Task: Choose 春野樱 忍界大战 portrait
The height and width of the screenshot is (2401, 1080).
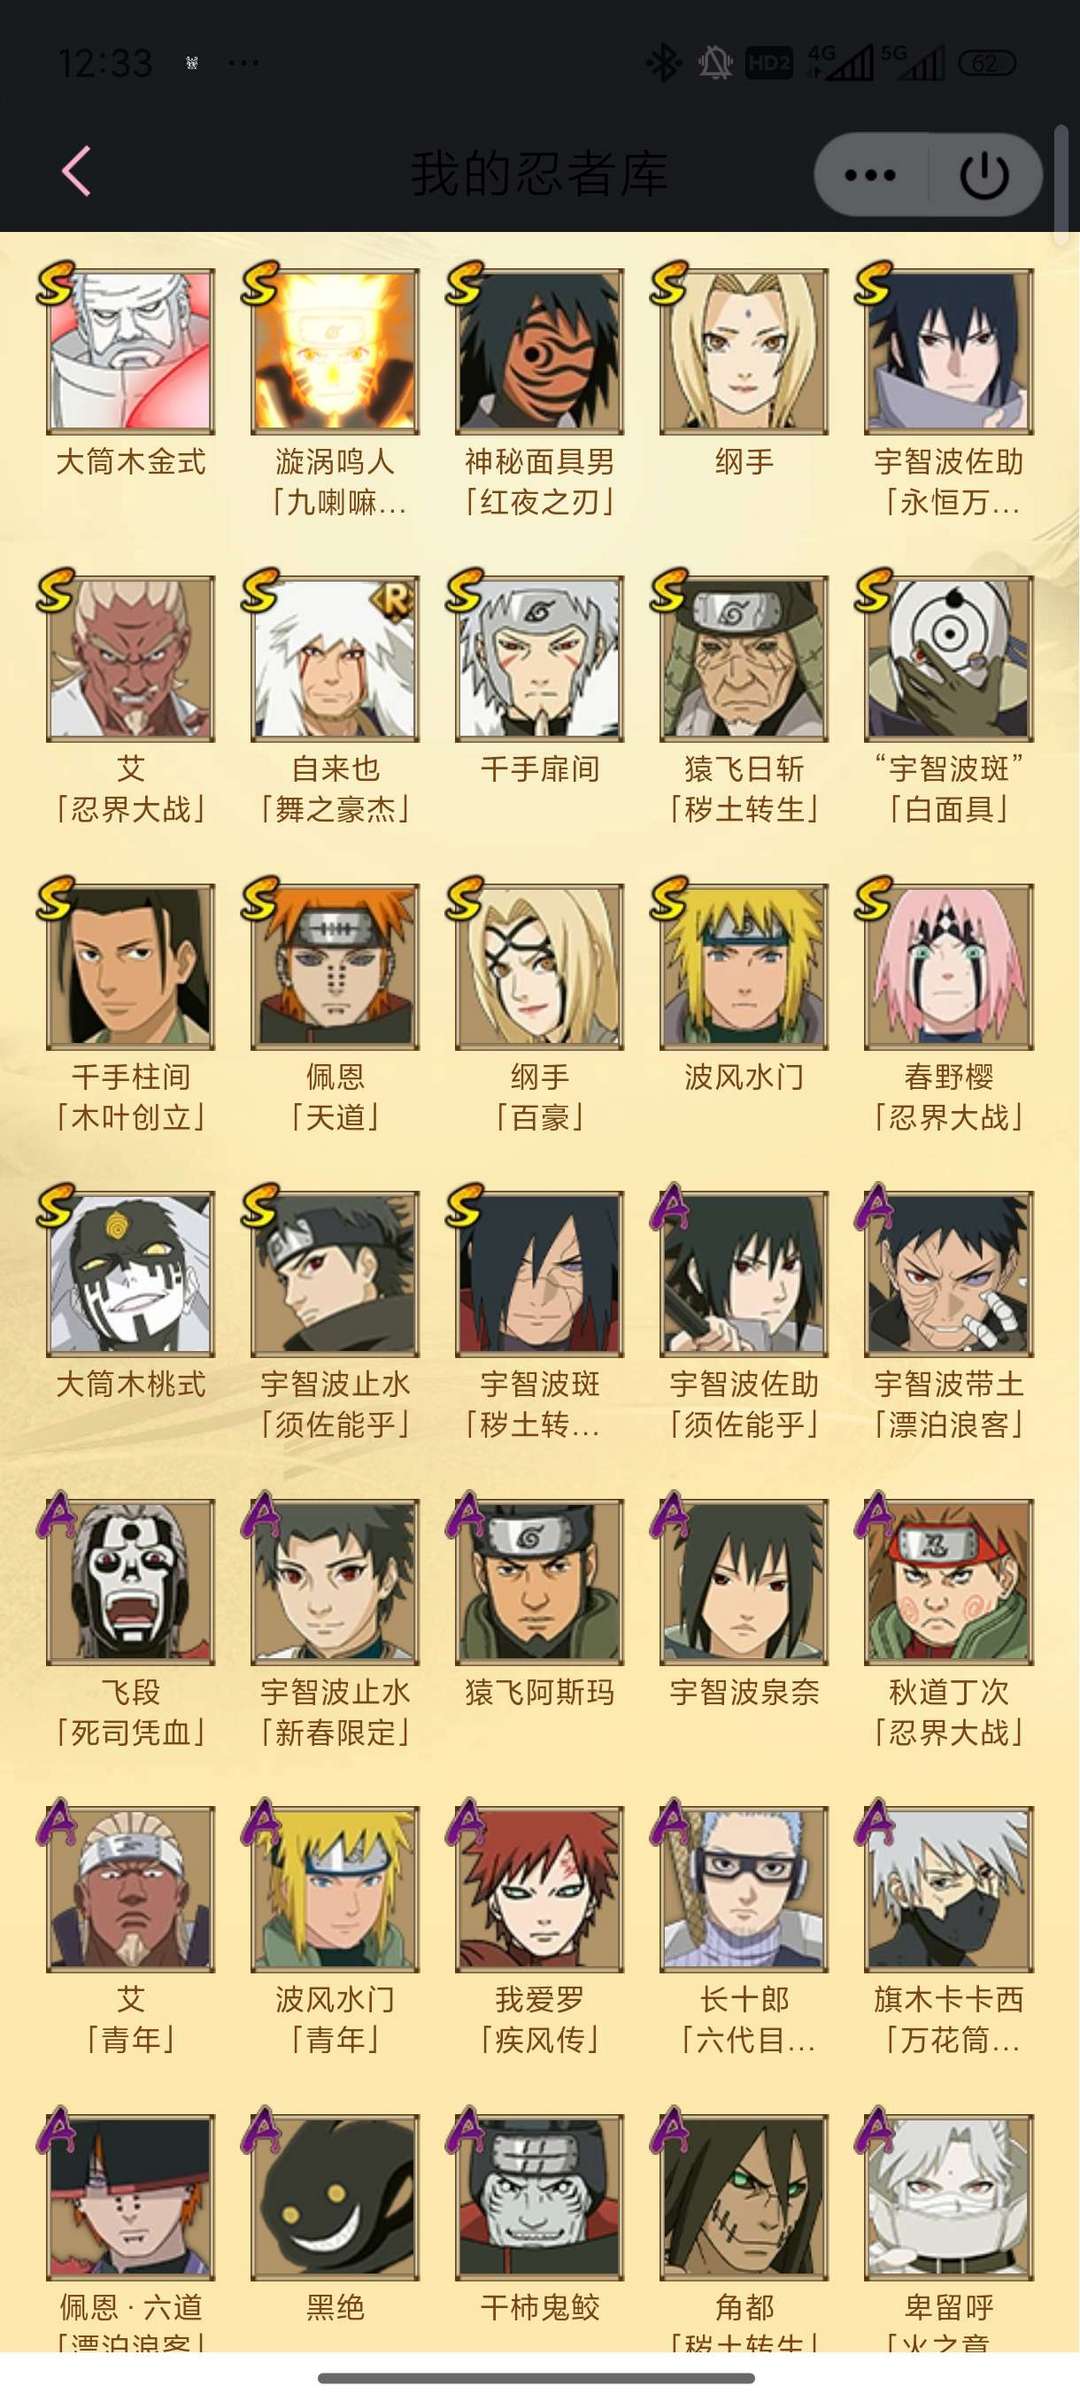Action: click(x=948, y=966)
